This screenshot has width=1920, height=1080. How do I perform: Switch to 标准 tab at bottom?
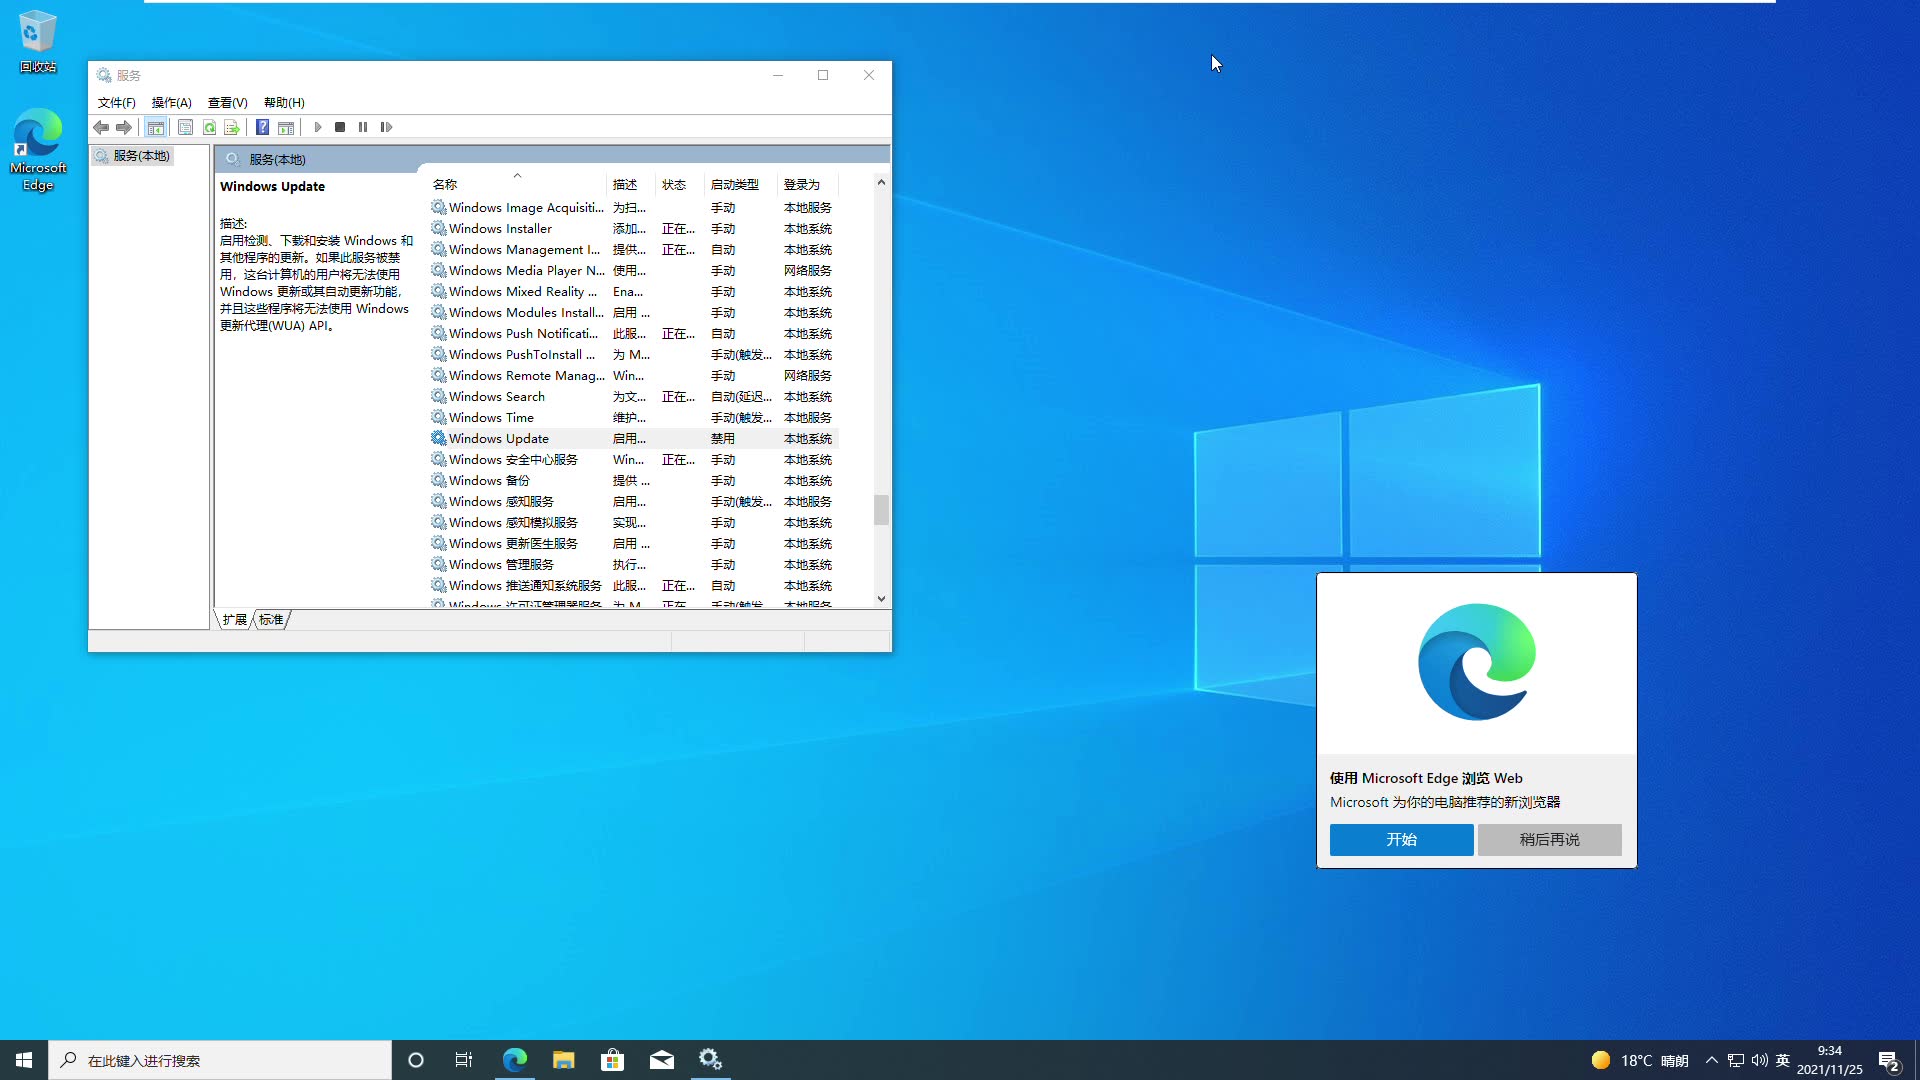coord(270,618)
